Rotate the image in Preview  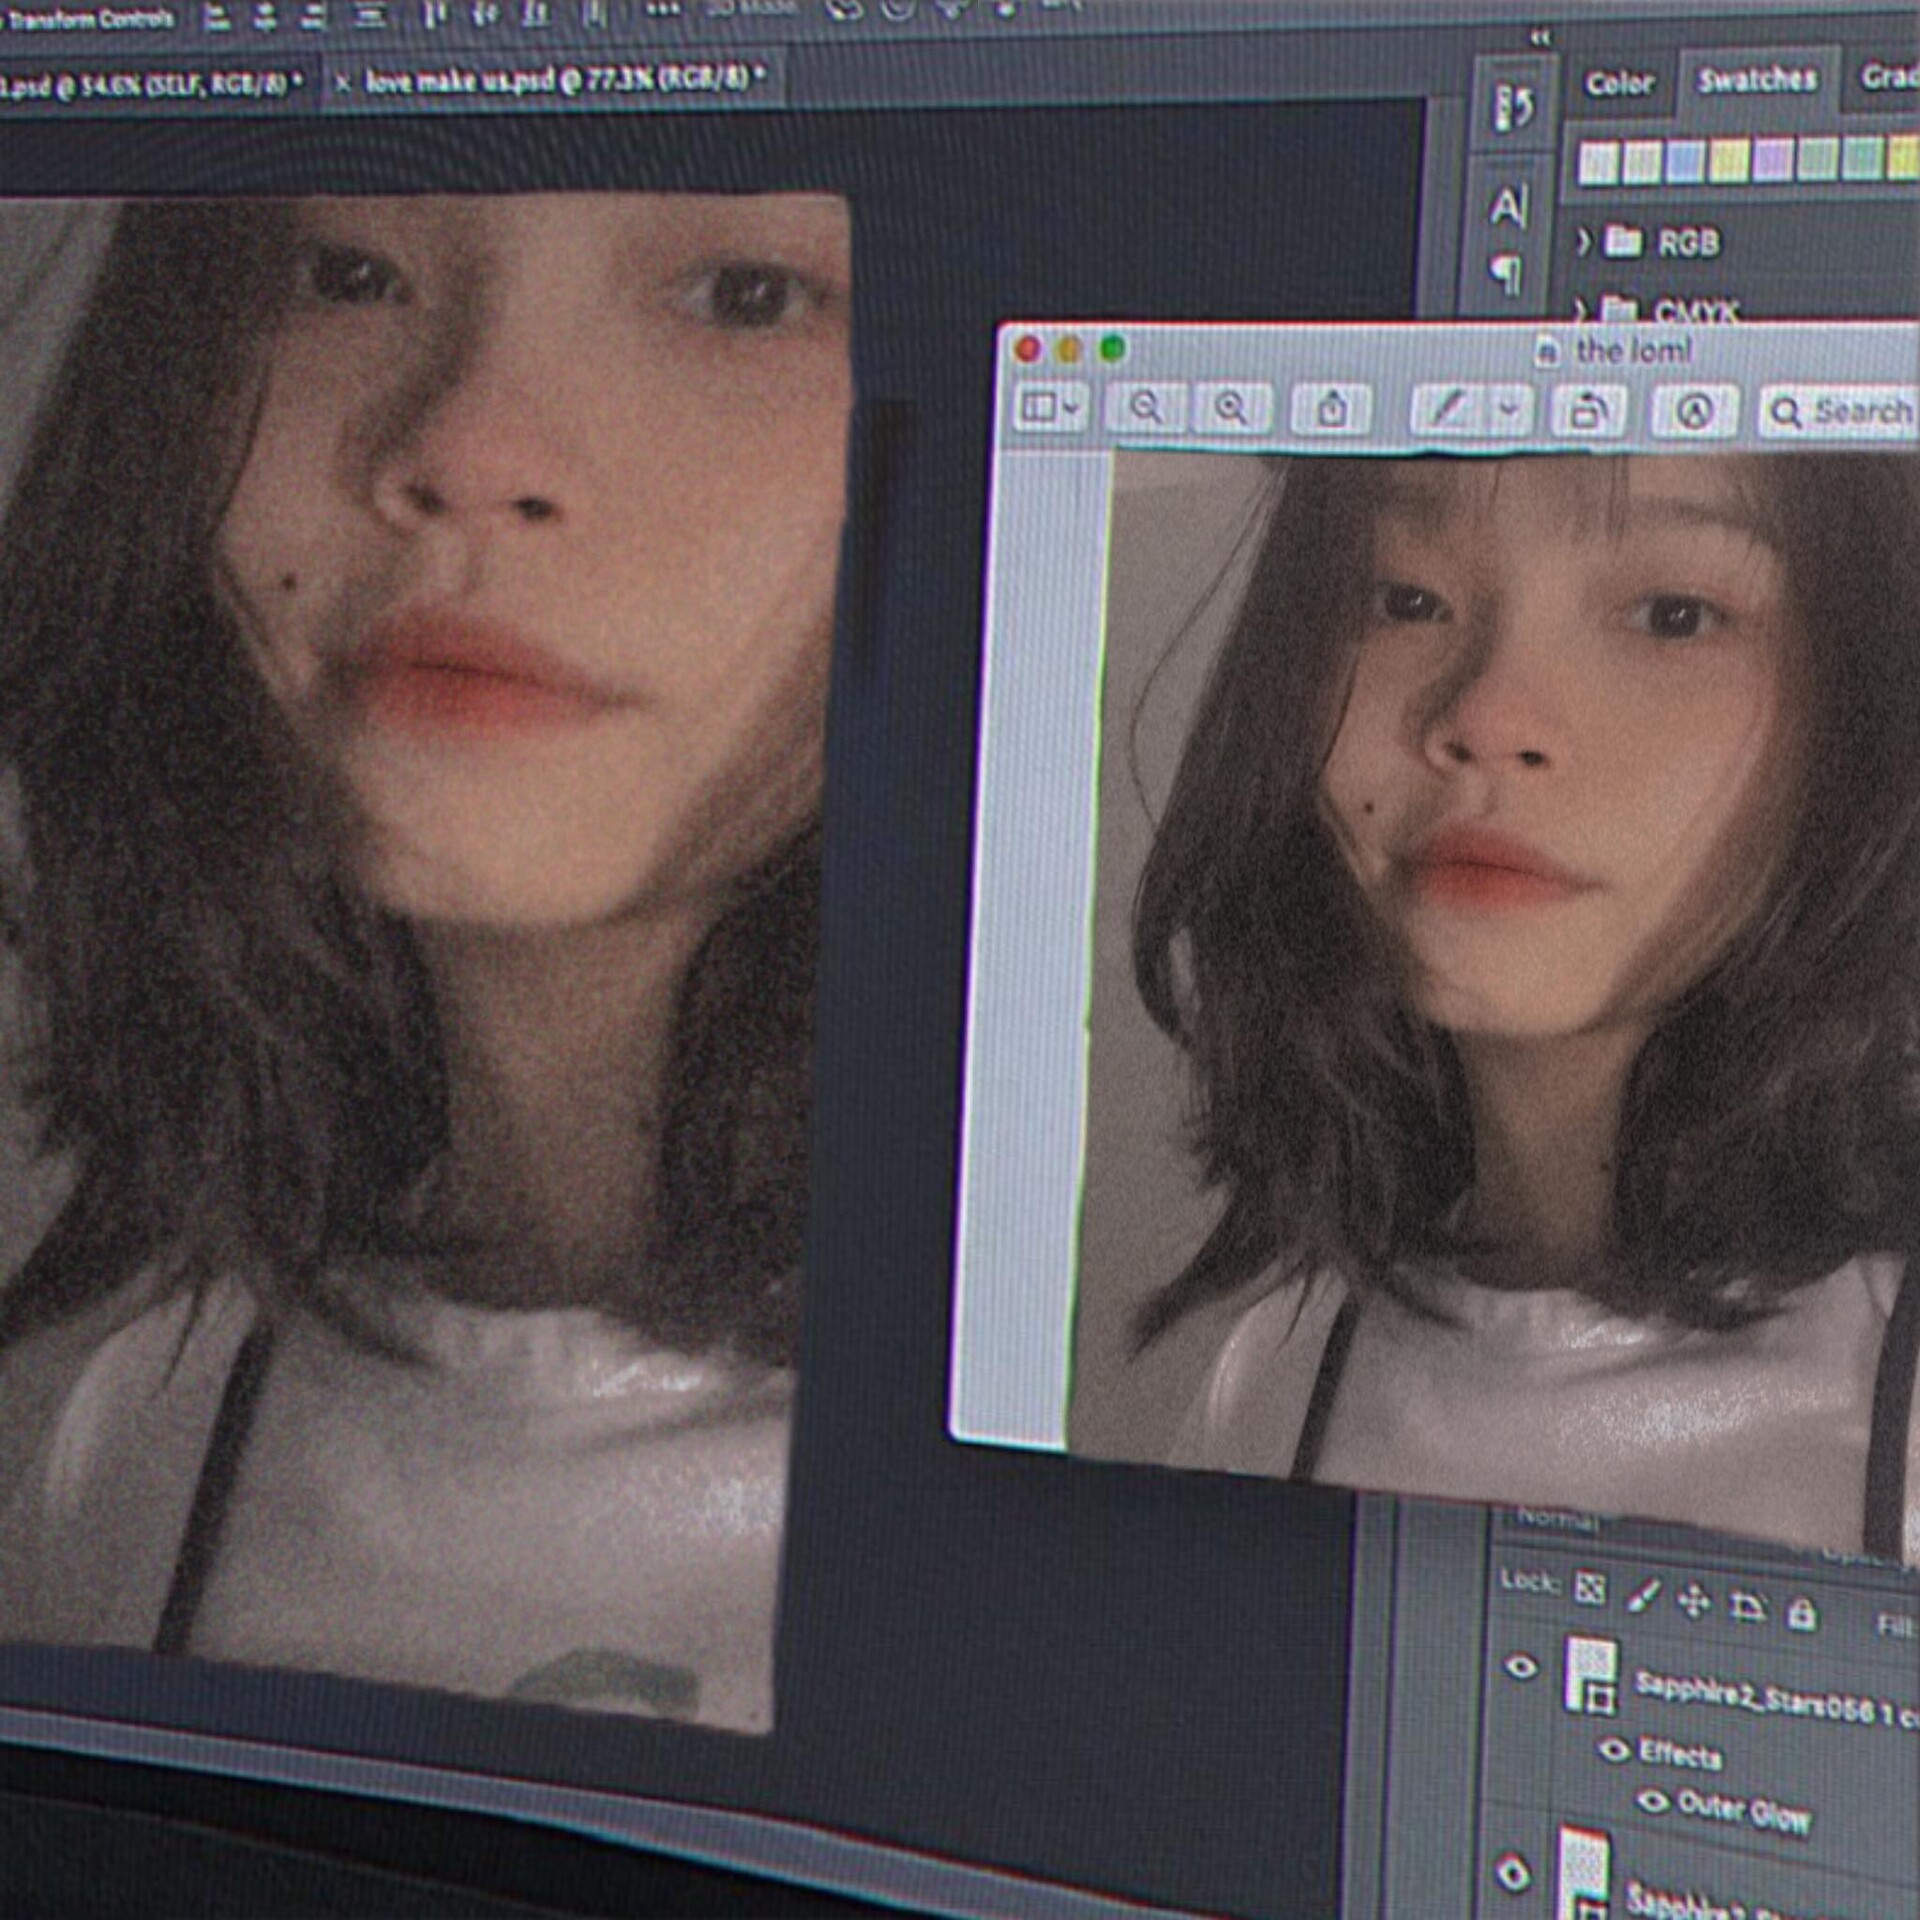(x=1588, y=411)
